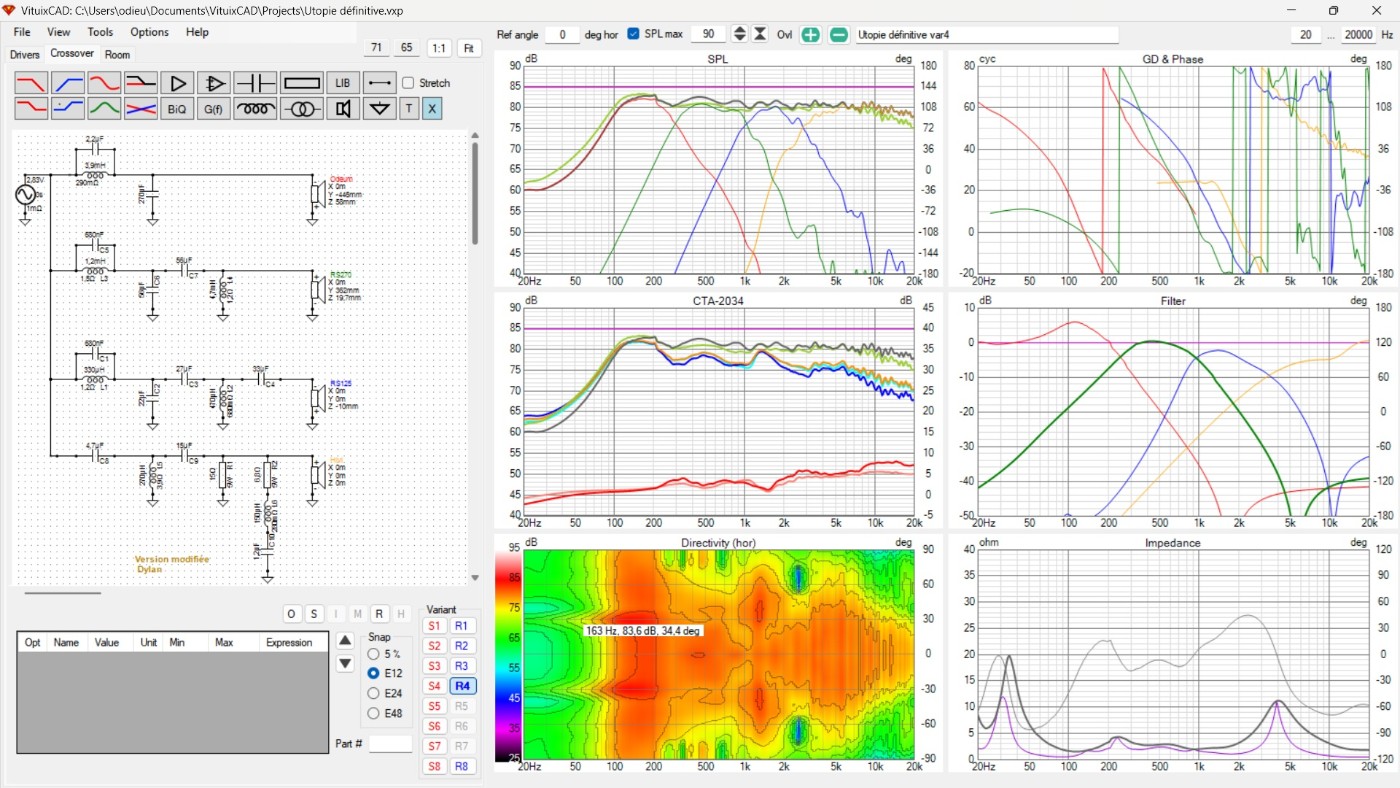Switch to the Drivers tab

click(25, 54)
